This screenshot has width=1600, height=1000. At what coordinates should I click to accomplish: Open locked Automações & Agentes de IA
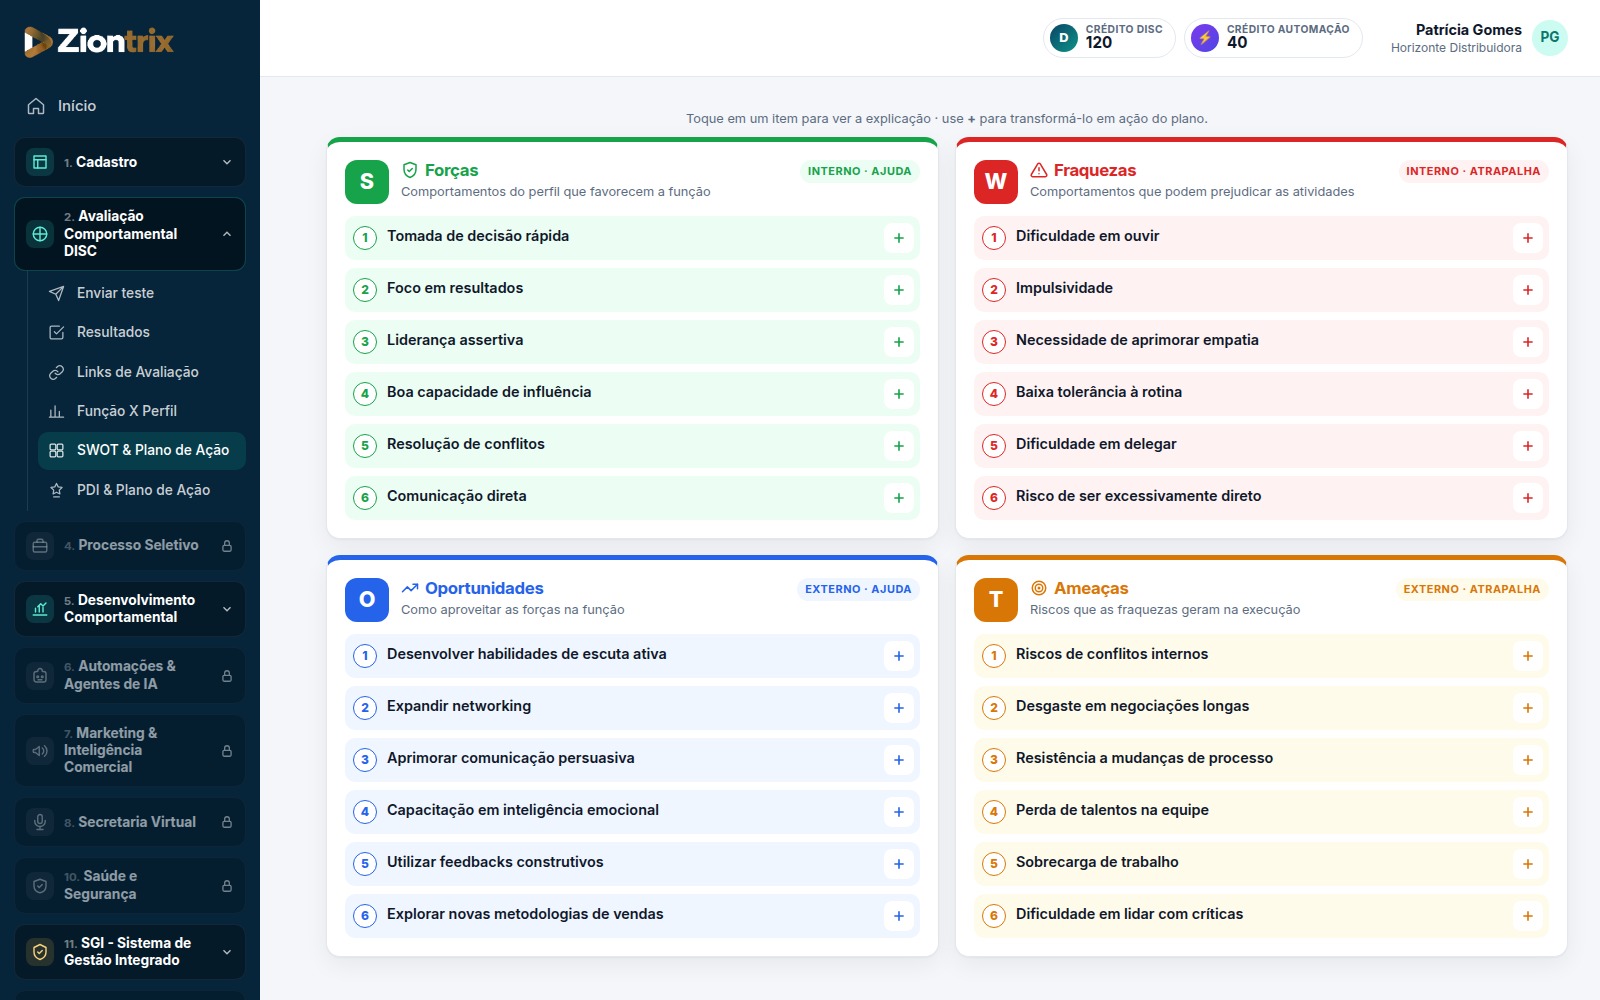point(130,675)
